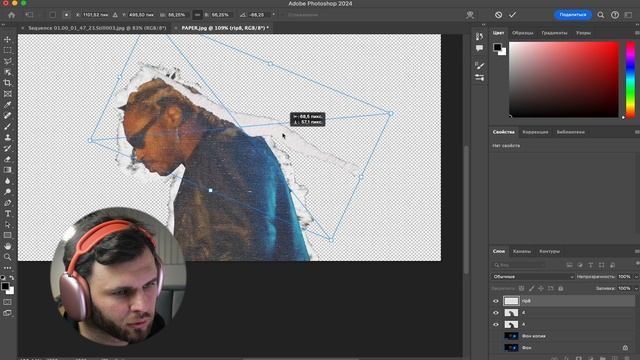Open the extra tools ellipsis menu
This screenshot has height=360, width=640.
(x=7, y=268)
